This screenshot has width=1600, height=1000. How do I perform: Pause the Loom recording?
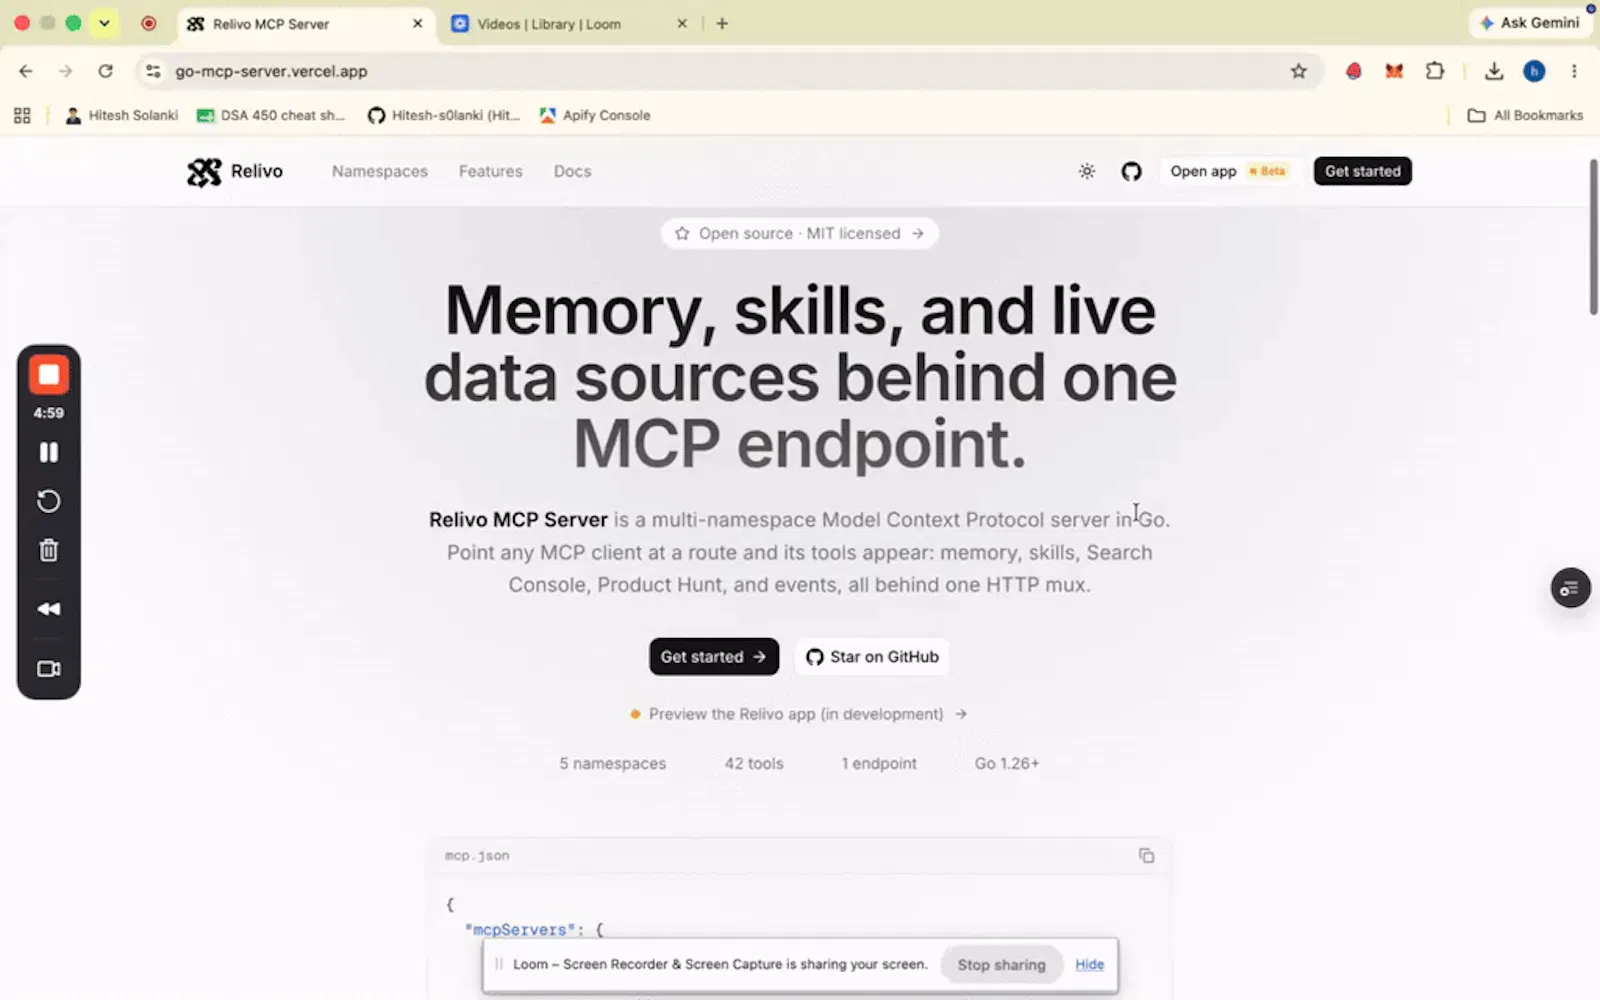coord(48,452)
